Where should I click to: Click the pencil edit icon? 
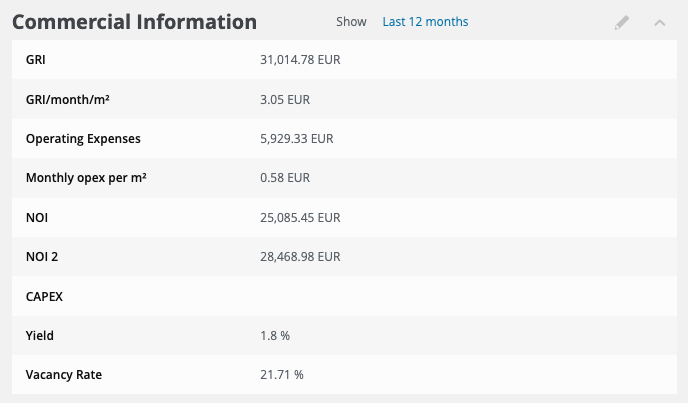(622, 22)
